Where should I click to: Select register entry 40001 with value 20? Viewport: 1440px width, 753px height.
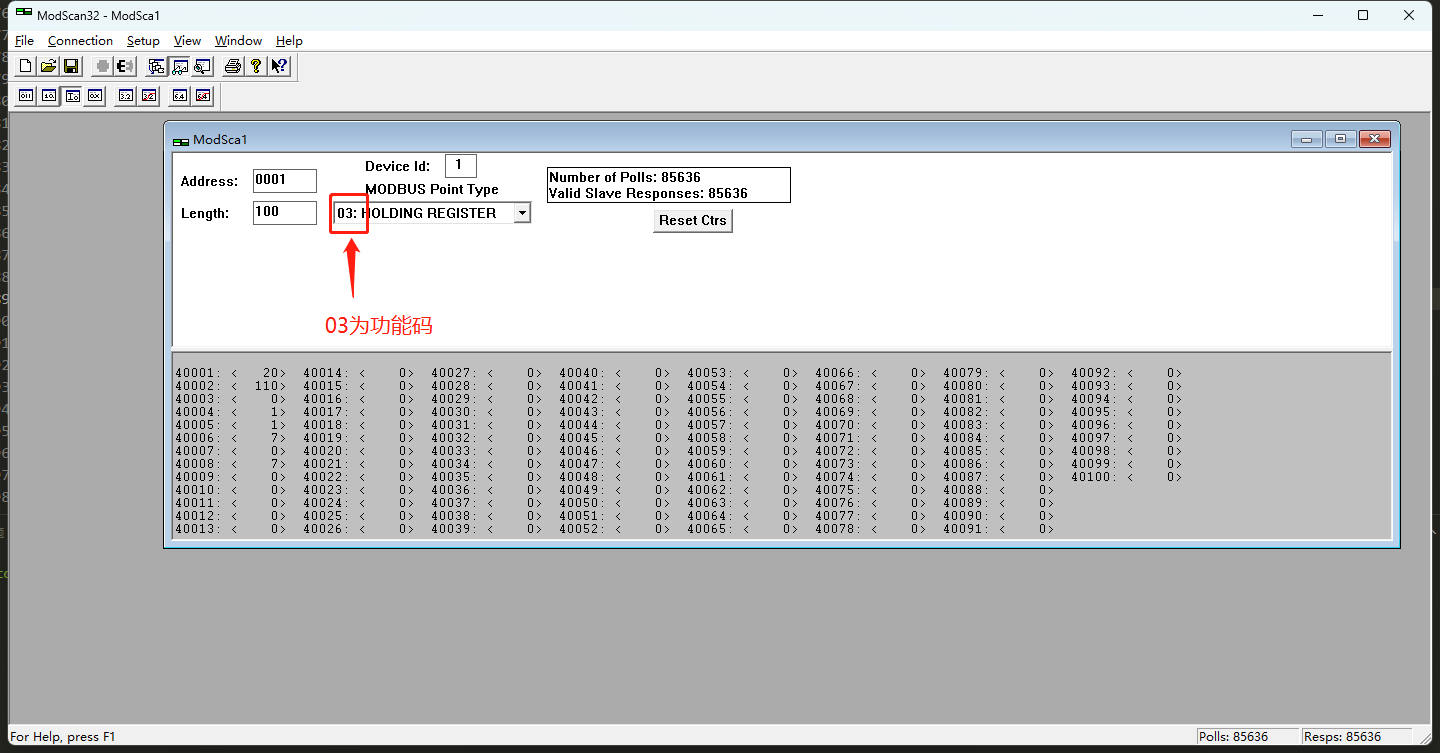pos(231,373)
